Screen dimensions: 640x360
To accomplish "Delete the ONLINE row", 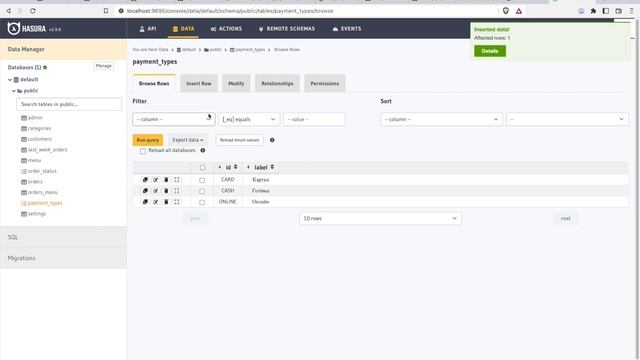I will [166, 202].
